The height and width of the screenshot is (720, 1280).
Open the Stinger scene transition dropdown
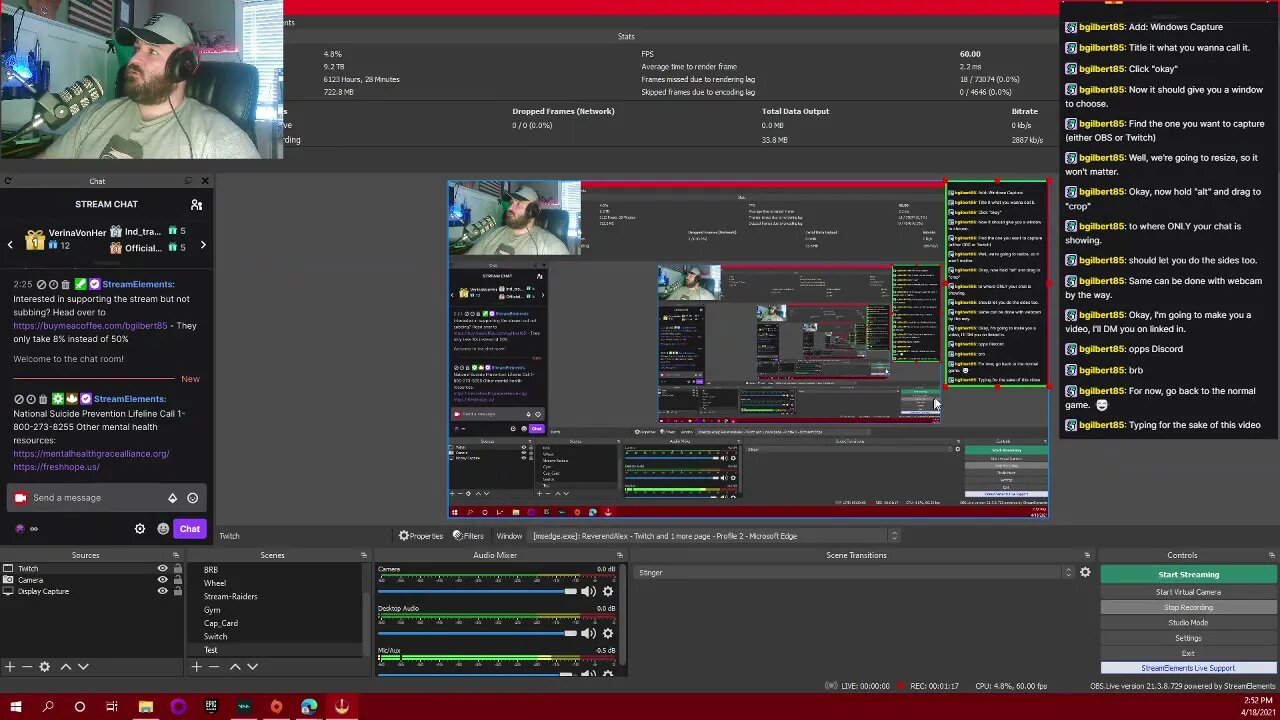[x=856, y=573]
